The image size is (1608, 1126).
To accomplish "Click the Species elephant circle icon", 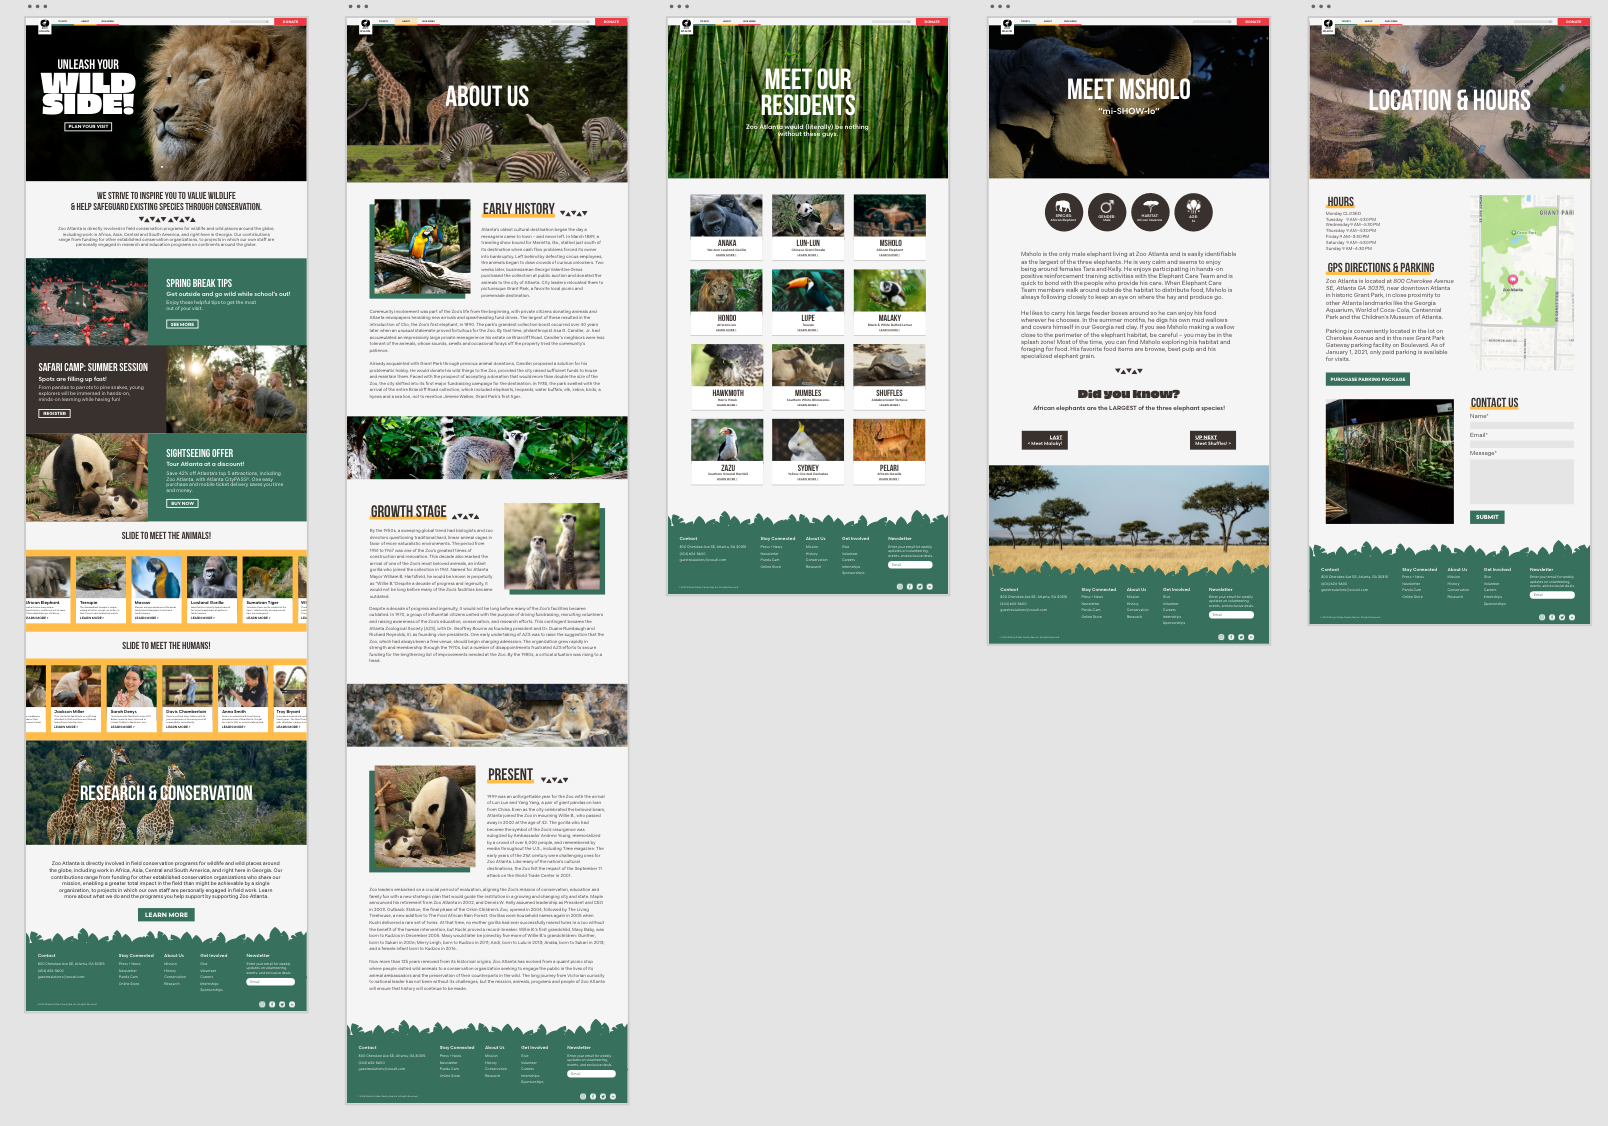I will click(x=1063, y=212).
